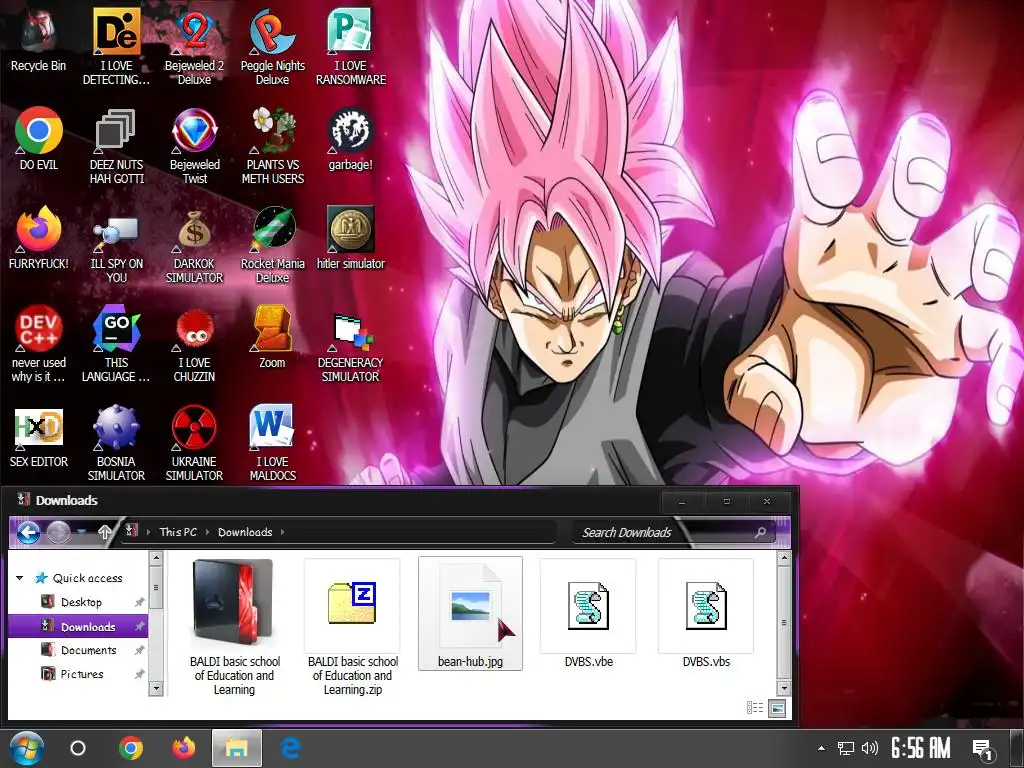Click This PC in the address bar

click(178, 532)
